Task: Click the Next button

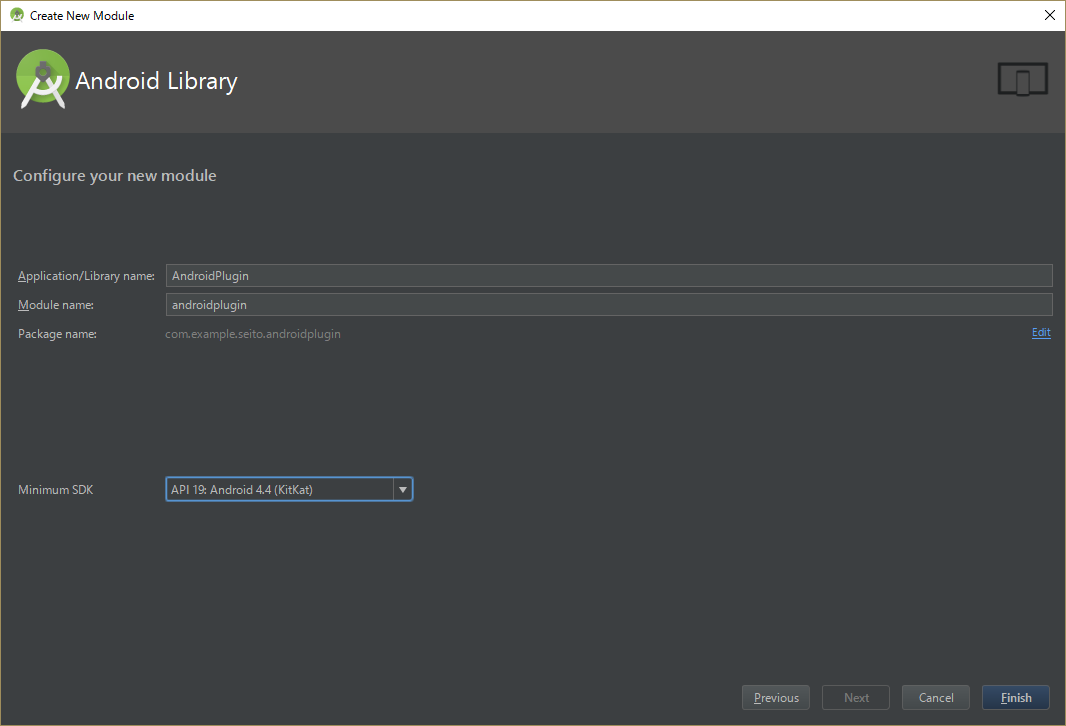Action: click(x=855, y=697)
